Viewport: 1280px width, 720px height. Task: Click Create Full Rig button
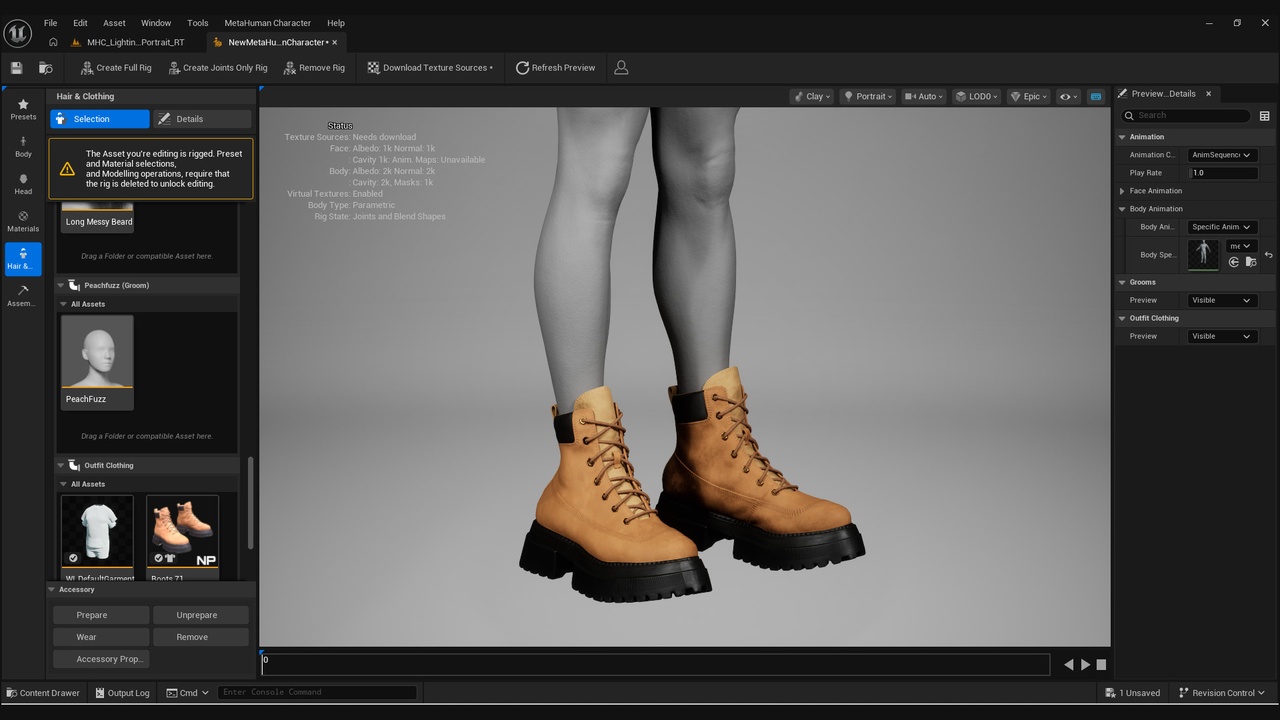[x=116, y=68]
